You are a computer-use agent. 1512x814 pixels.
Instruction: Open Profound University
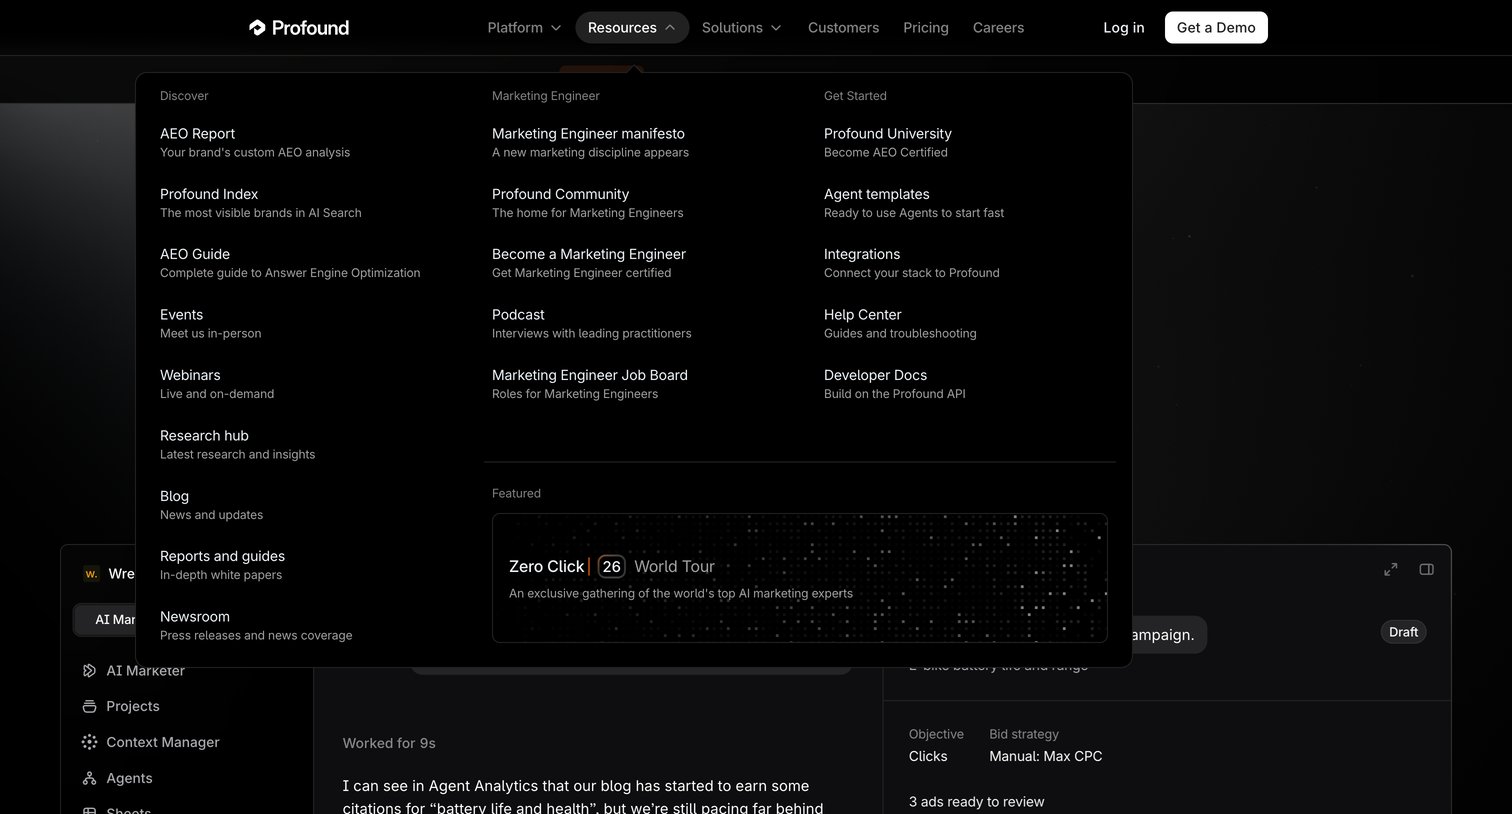[887, 142]
